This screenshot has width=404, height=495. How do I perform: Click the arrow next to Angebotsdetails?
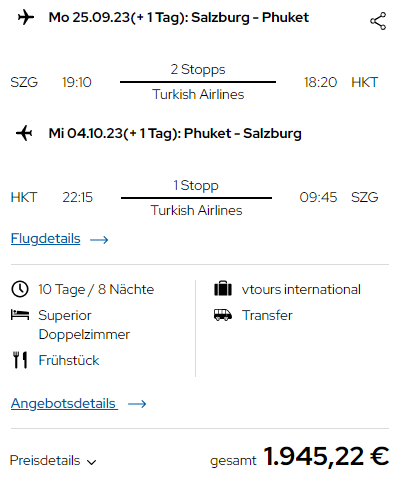137,404
